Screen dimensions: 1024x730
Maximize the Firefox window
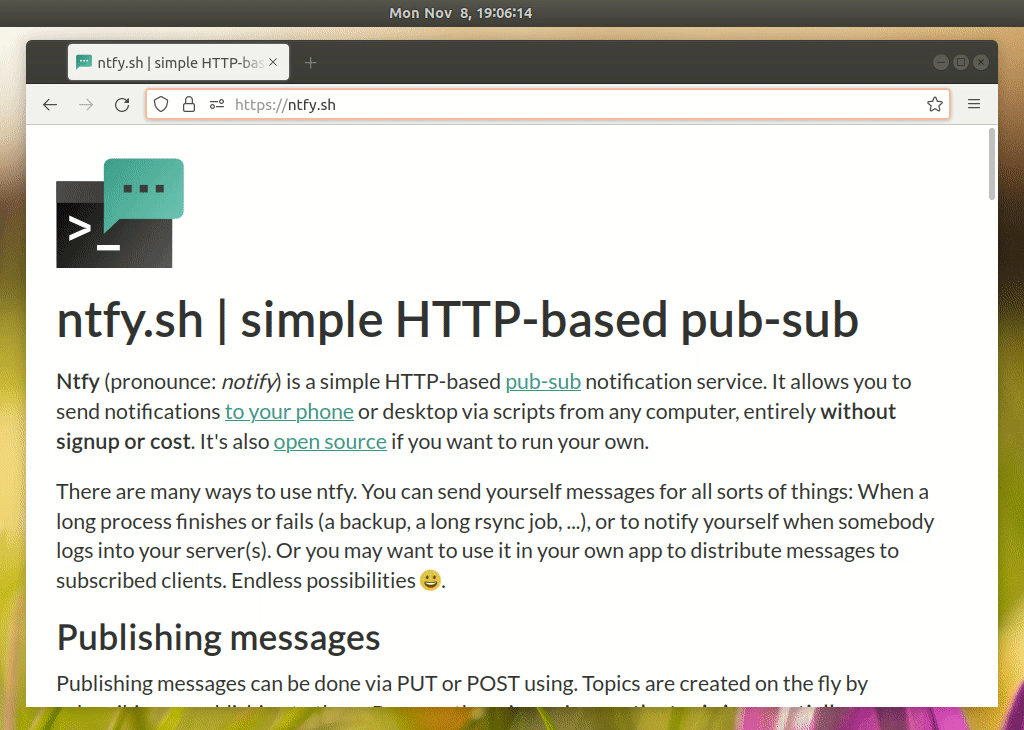(961, 62)
